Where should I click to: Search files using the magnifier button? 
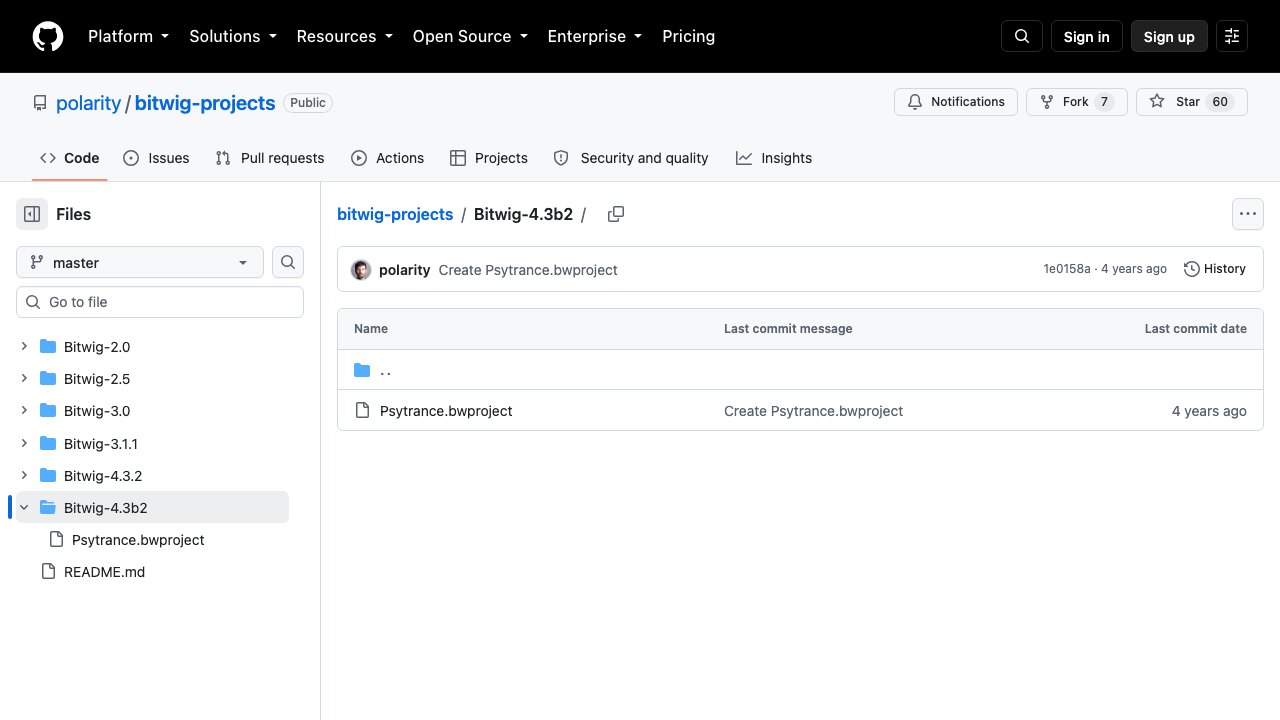(288, 262)
